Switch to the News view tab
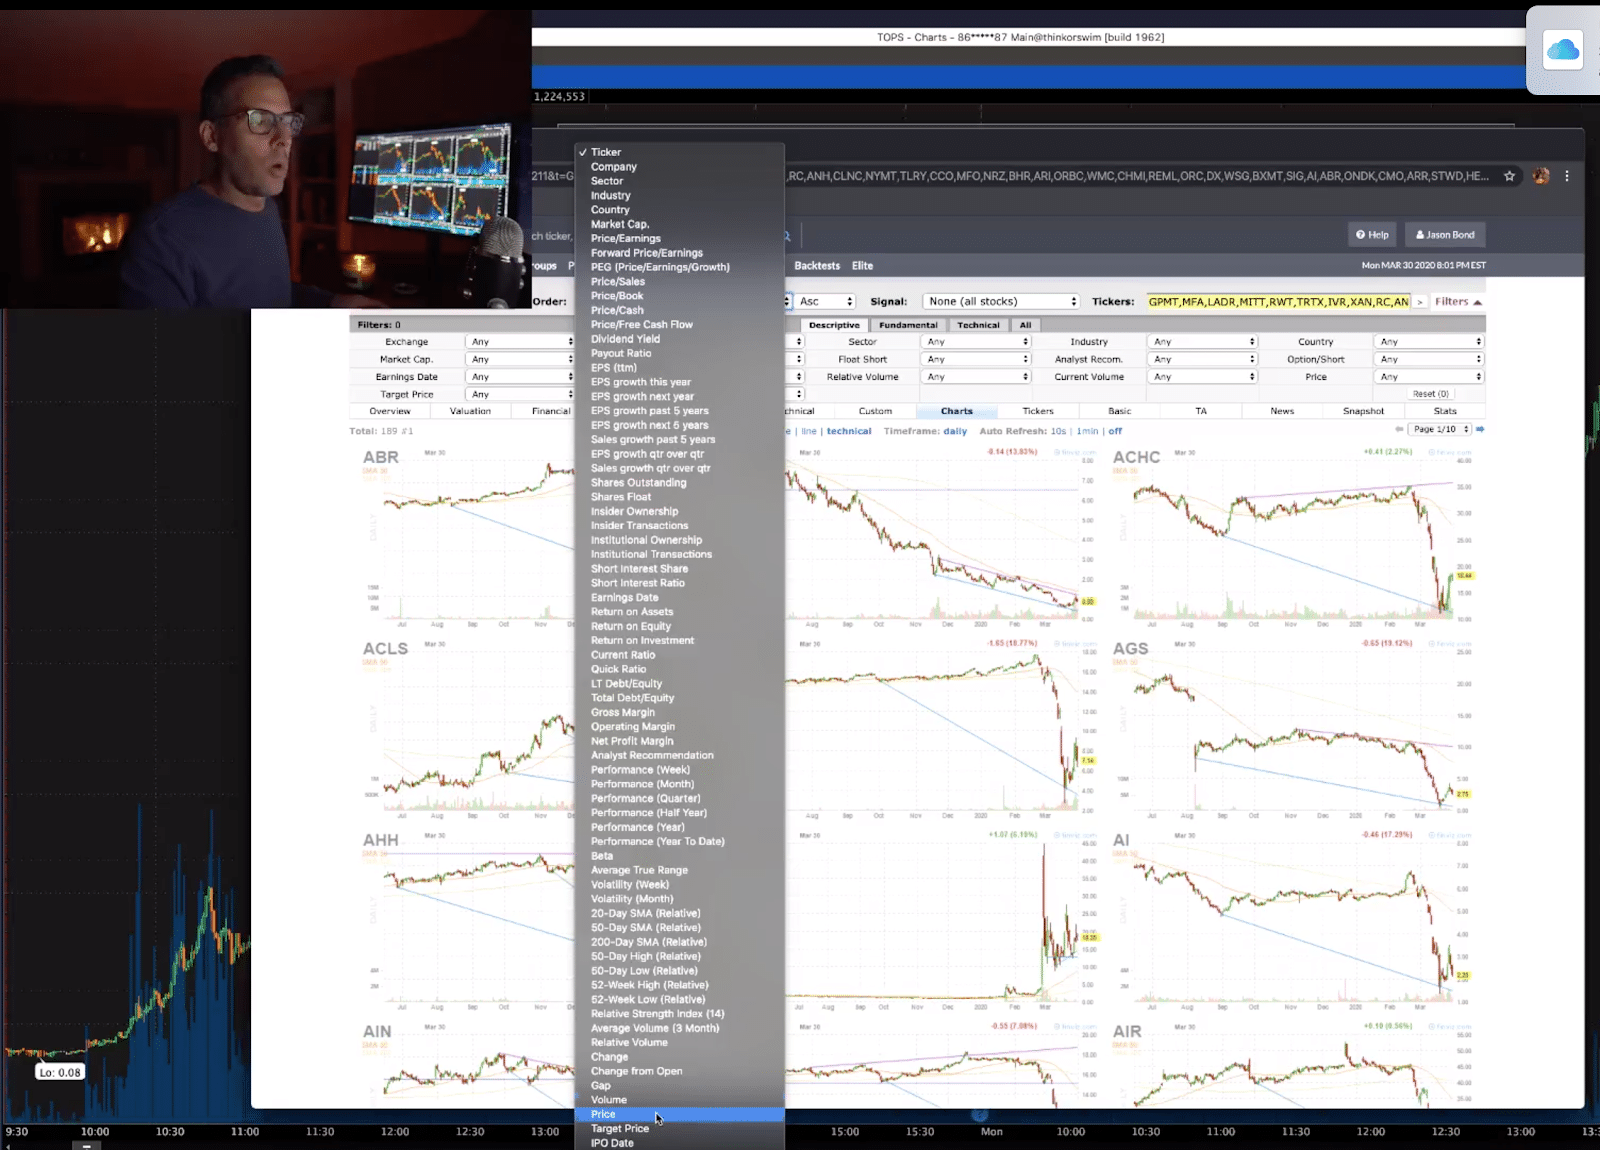This screenshot has width=1600, height=1150. coord(1282,411)
